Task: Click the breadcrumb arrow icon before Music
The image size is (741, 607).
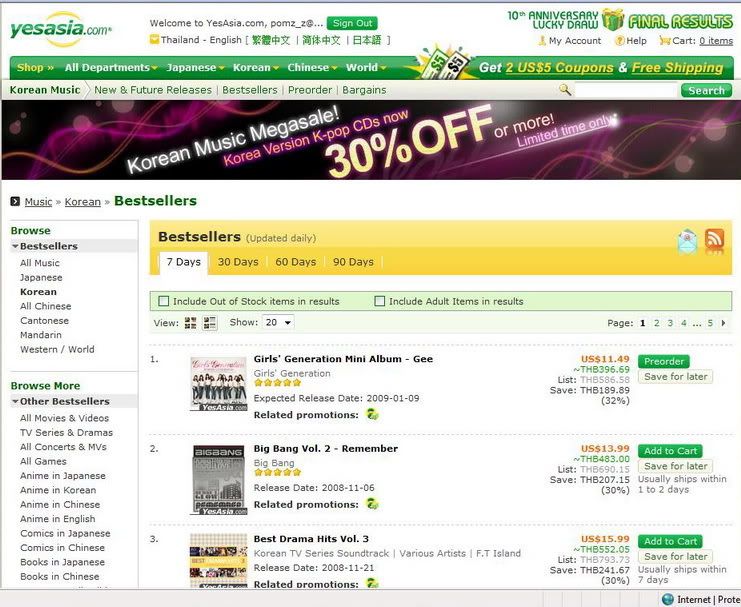Action: [15, 202]
